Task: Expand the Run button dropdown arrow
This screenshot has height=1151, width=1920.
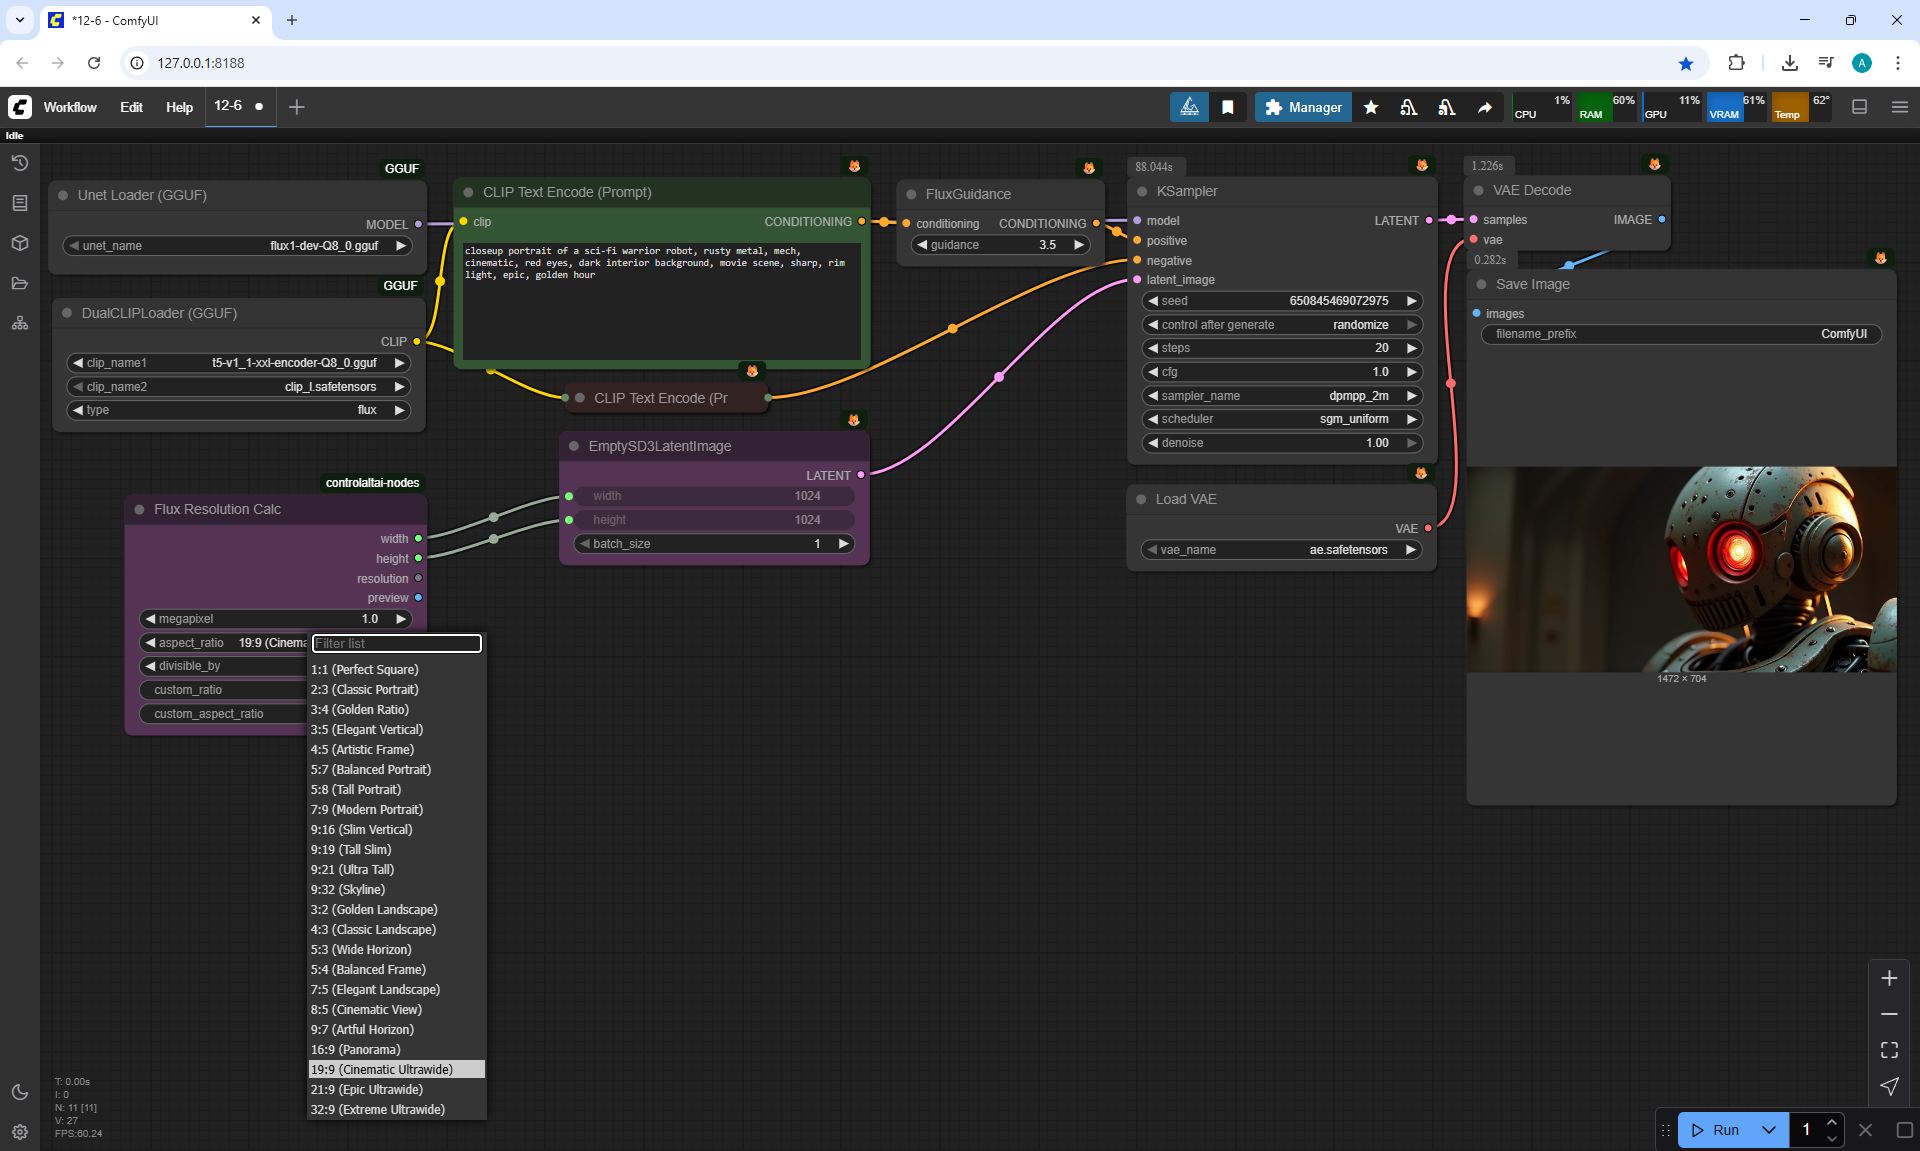Action: 1768,1130
